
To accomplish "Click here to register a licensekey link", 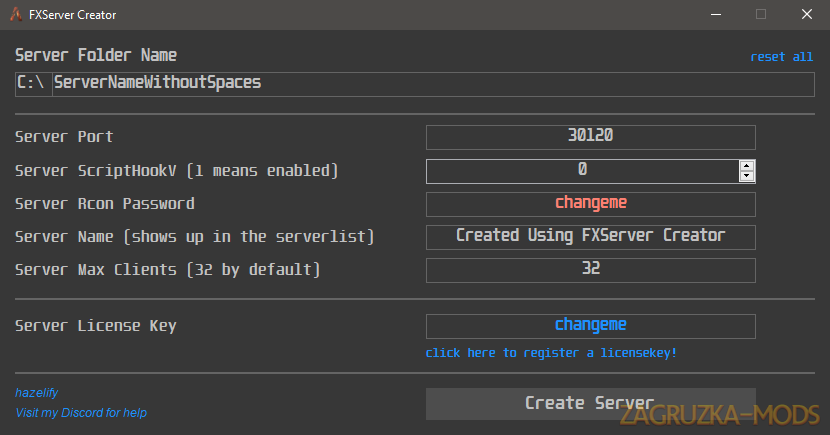I will (551, 353).
